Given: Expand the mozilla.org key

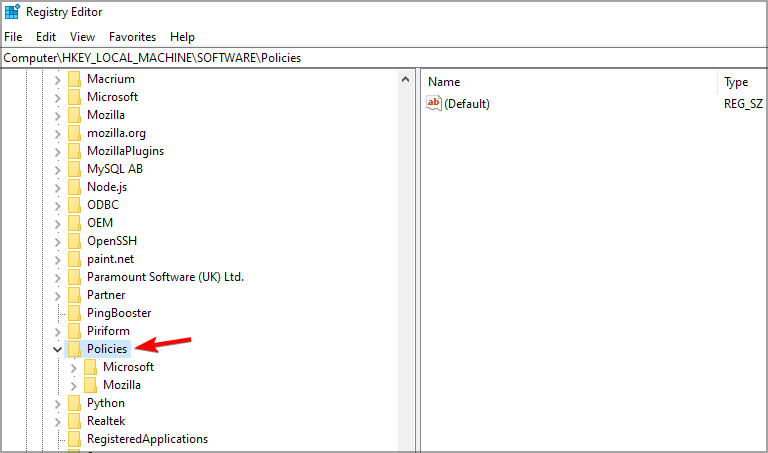Looking at the screenshot, I should click(x=57, y=134).
